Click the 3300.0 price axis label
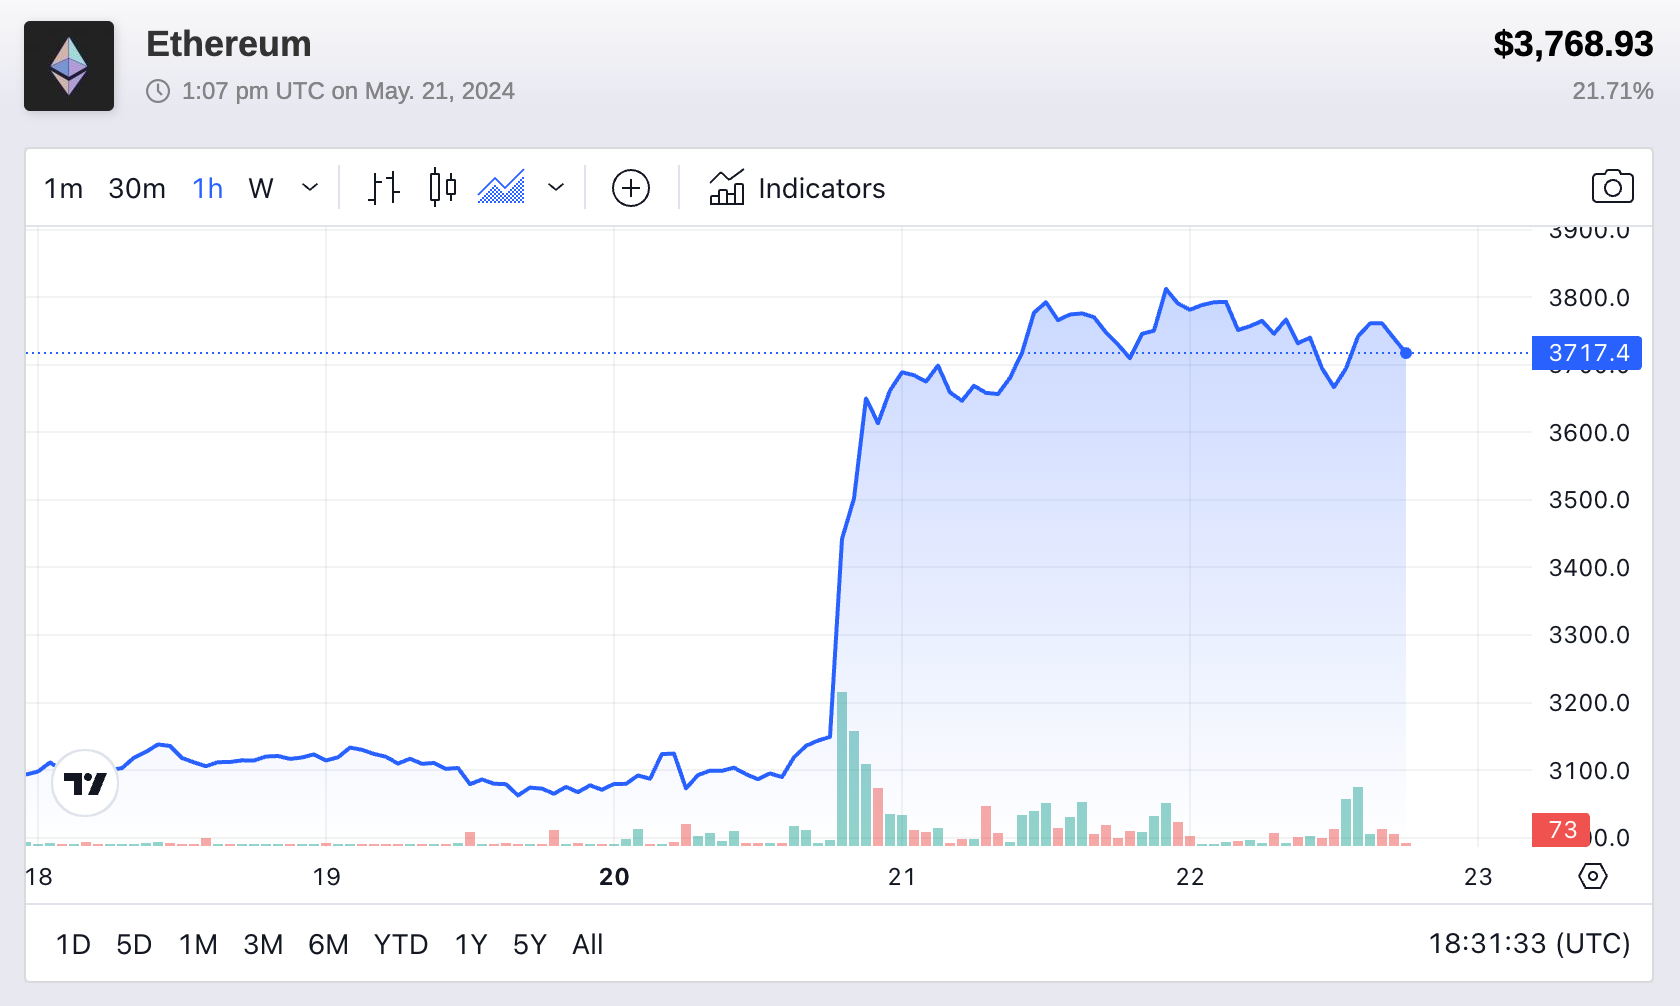1680x1006 pixels. [1589, 635]
